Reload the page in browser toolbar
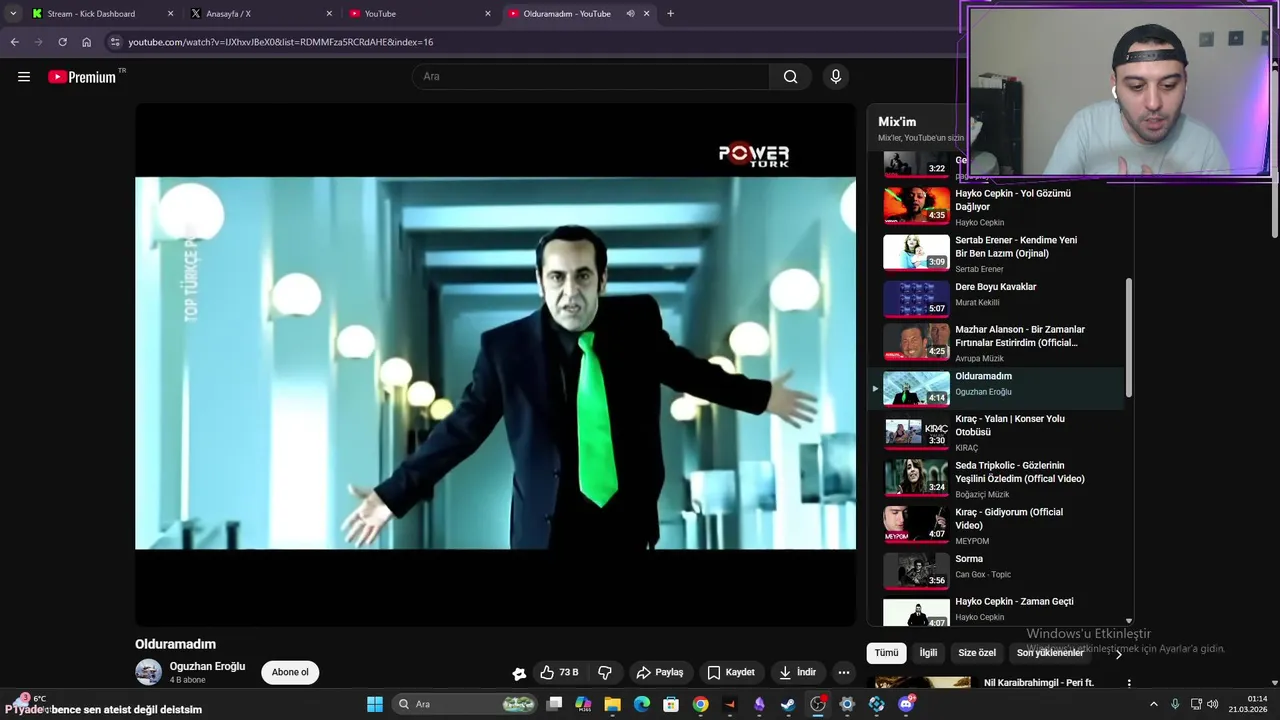The width and height of the screenshot is (1280, 720). click(x=62, y=42)
